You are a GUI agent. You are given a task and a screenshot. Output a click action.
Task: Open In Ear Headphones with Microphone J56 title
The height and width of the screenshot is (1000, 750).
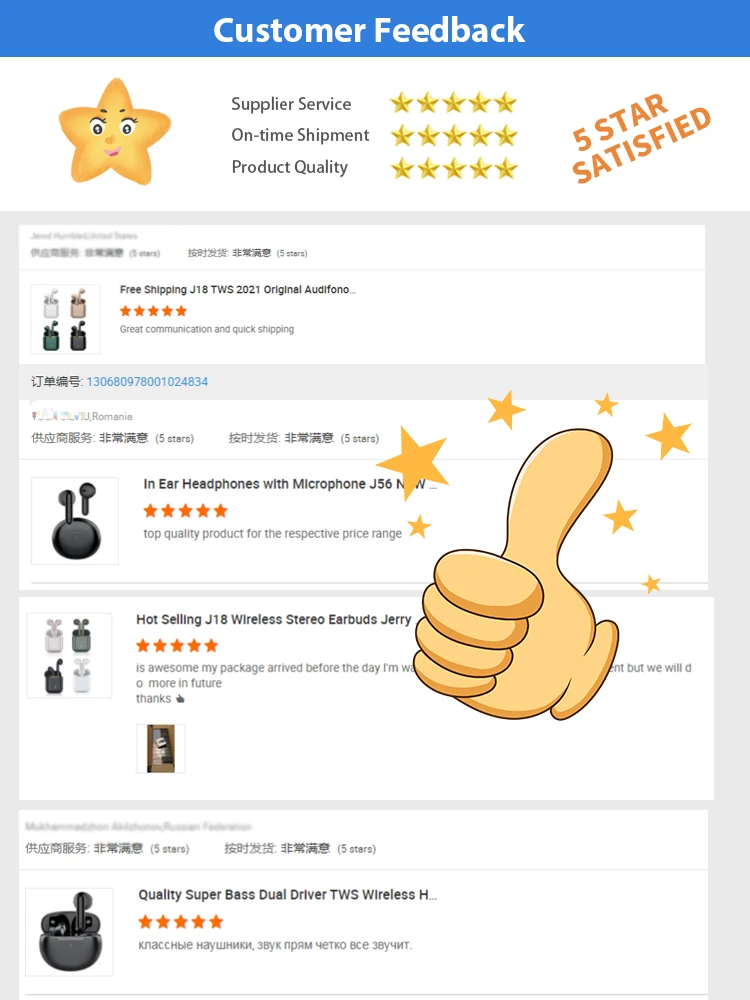[290, 484]
